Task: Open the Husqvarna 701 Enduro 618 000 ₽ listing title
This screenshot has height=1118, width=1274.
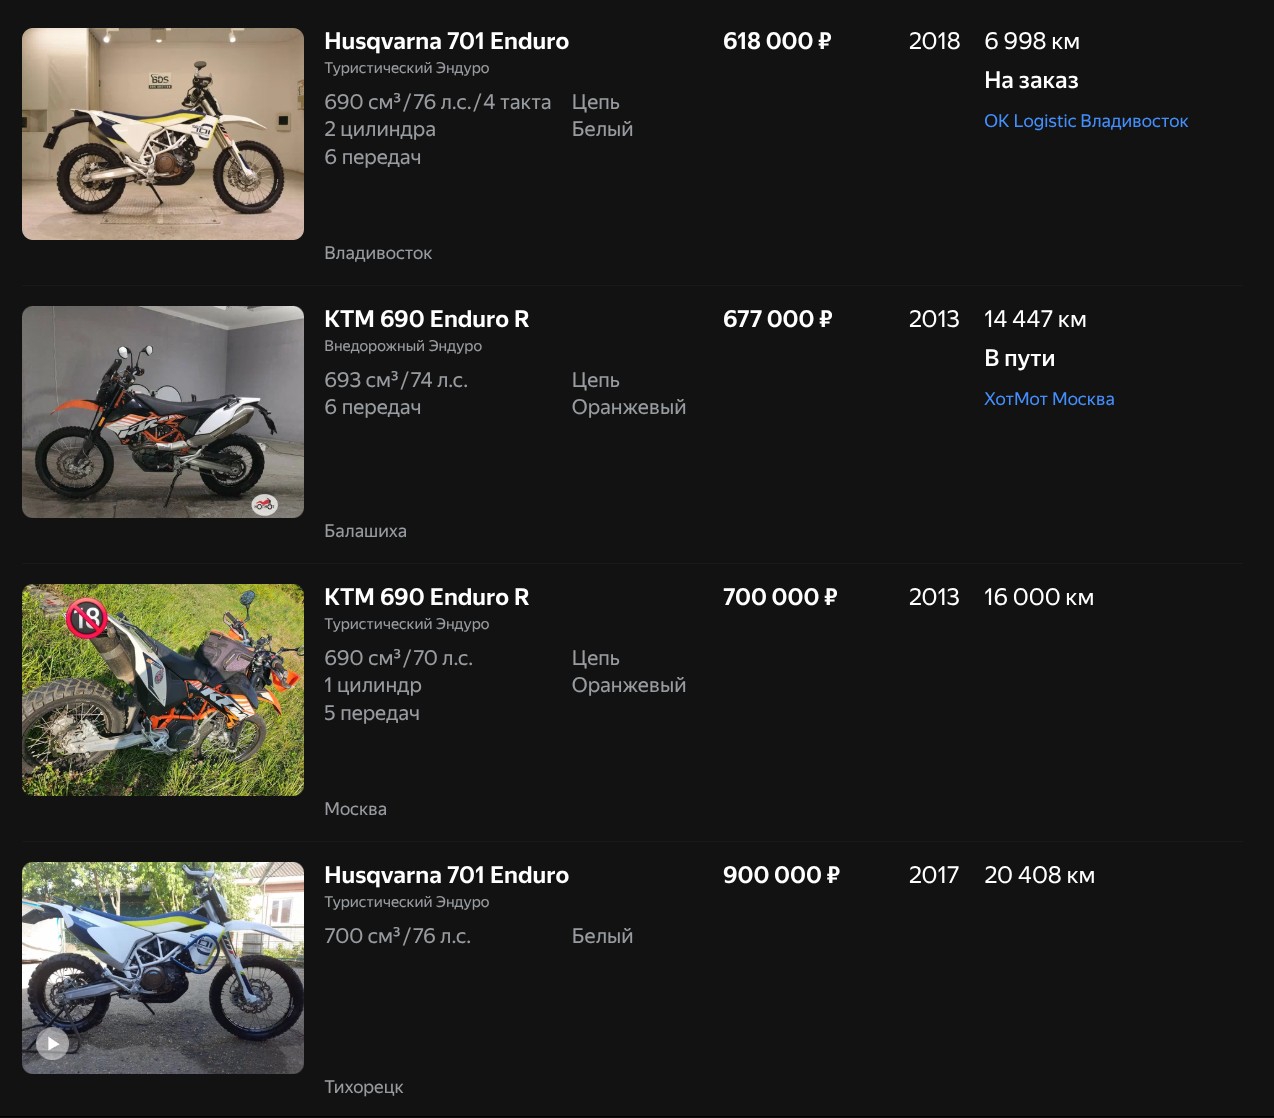Action: (446, 41)
